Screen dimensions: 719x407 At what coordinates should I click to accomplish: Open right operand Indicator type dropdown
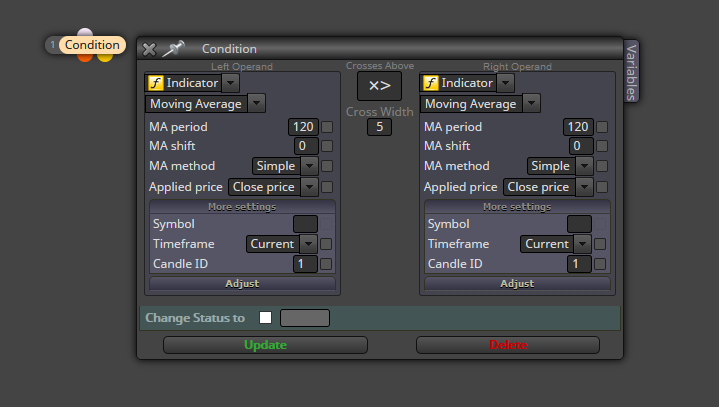tap(505, 83)
